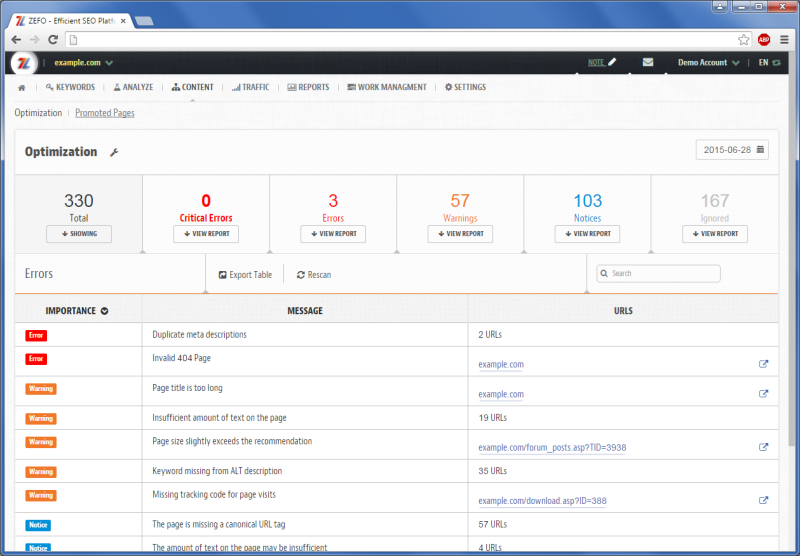800x556 pixels.
Task: Open the WORK MANAGMENT menu
Action: (x=387, y=87)
